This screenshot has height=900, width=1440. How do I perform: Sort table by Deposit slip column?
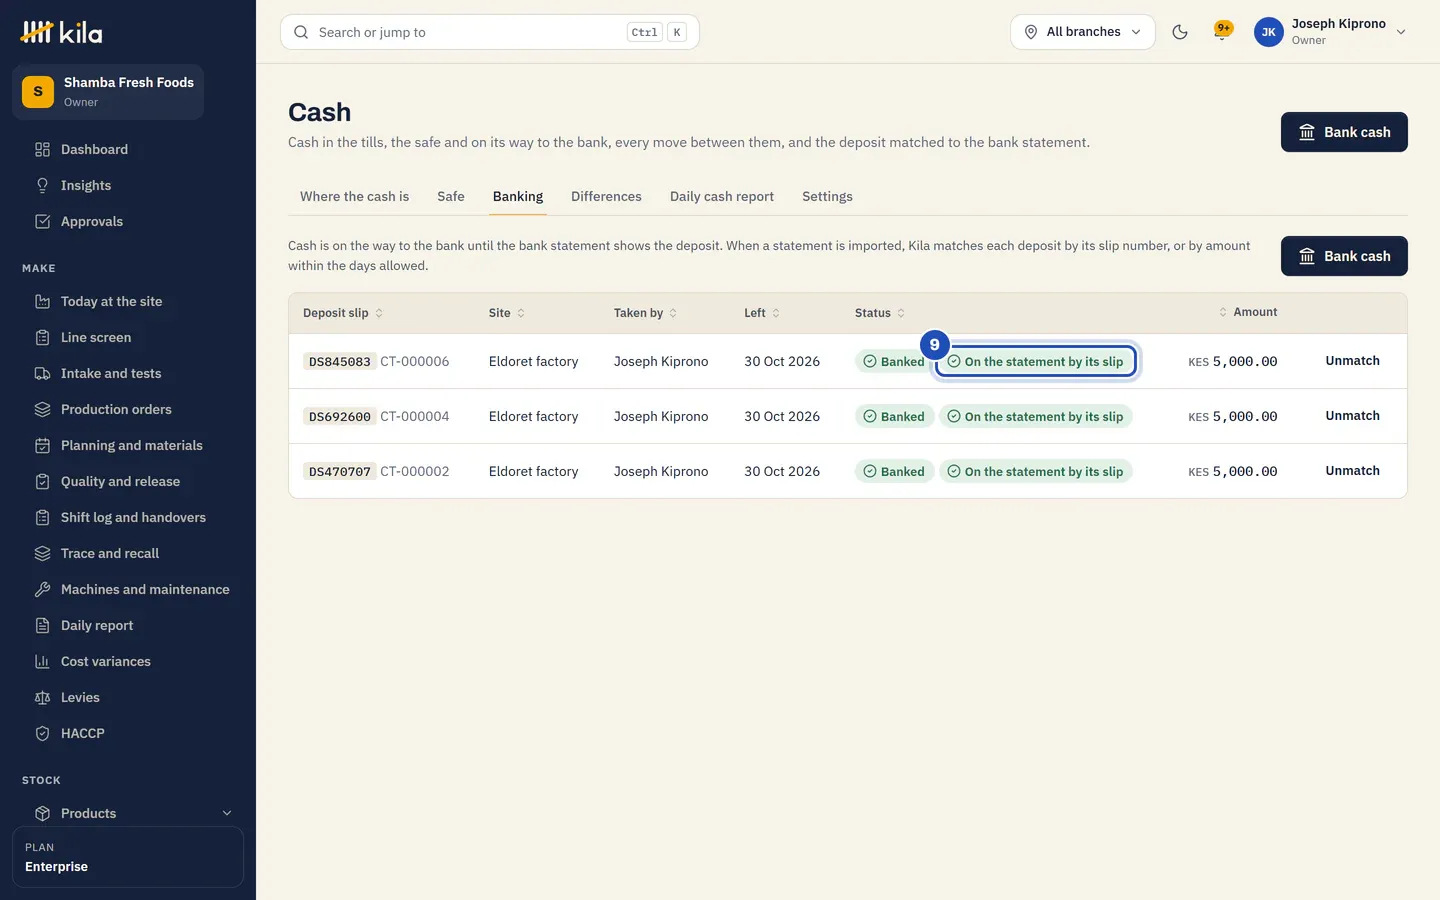(343, 313)
